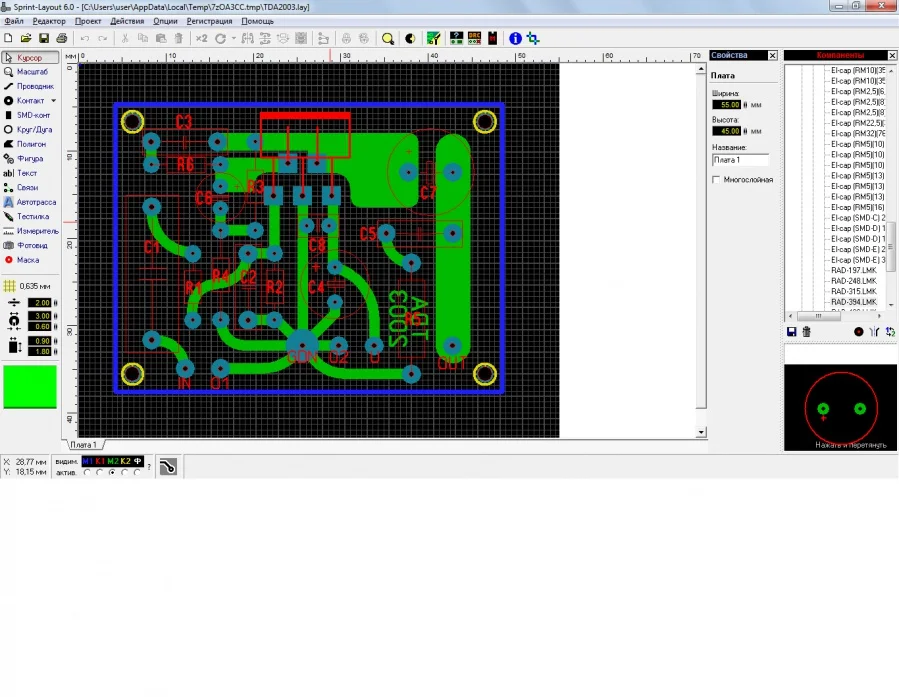899x697 pixels.
Task: Open the Опции menu
Action: (x=166, y=21)
